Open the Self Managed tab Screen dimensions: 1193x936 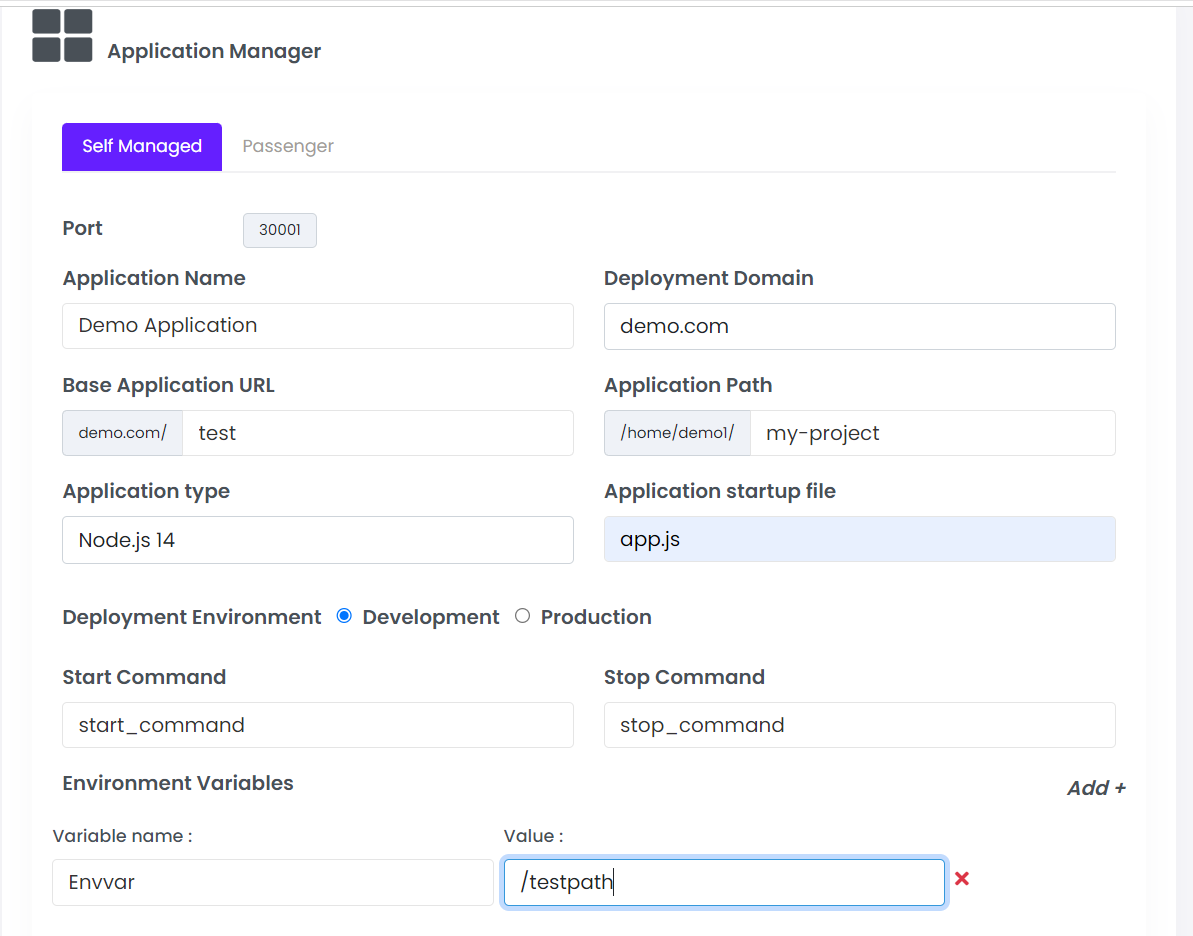click(142, 146)
